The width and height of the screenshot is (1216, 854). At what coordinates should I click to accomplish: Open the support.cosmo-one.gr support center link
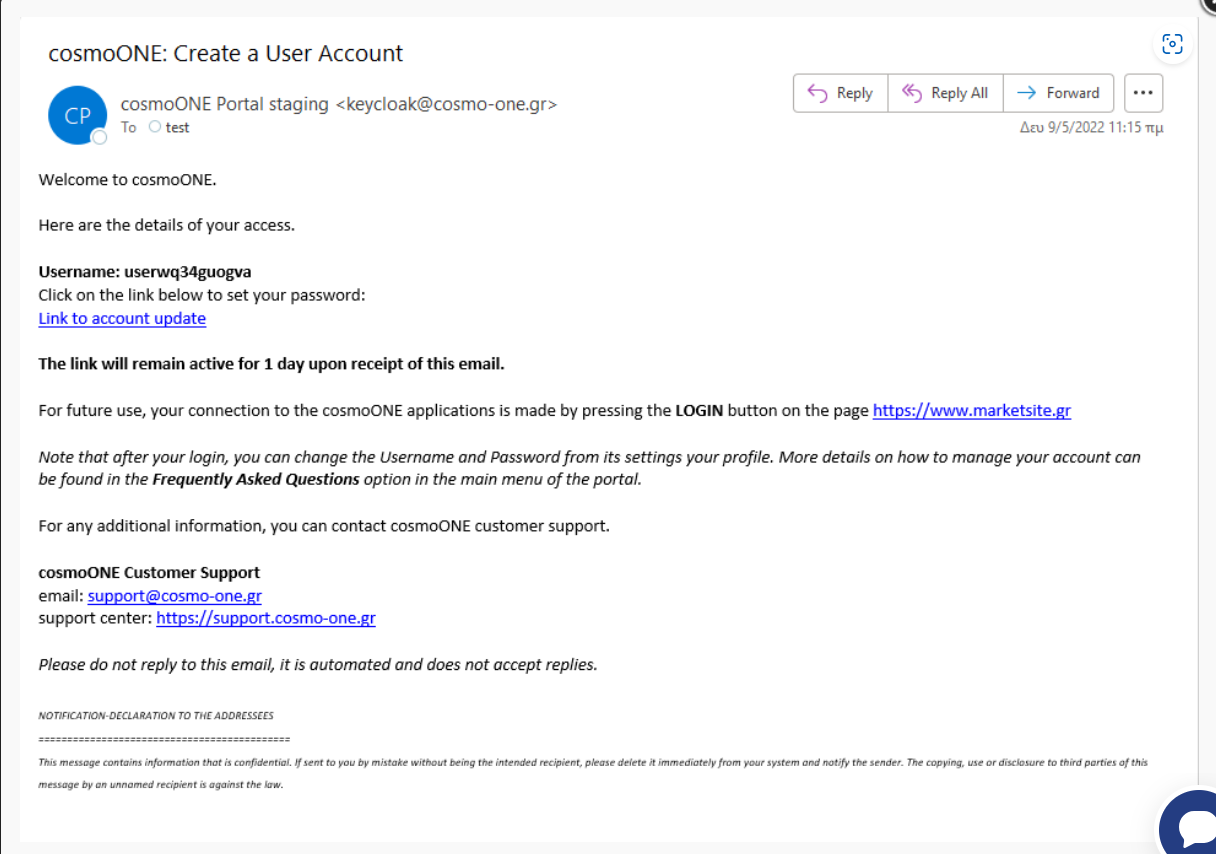(265, 618)
